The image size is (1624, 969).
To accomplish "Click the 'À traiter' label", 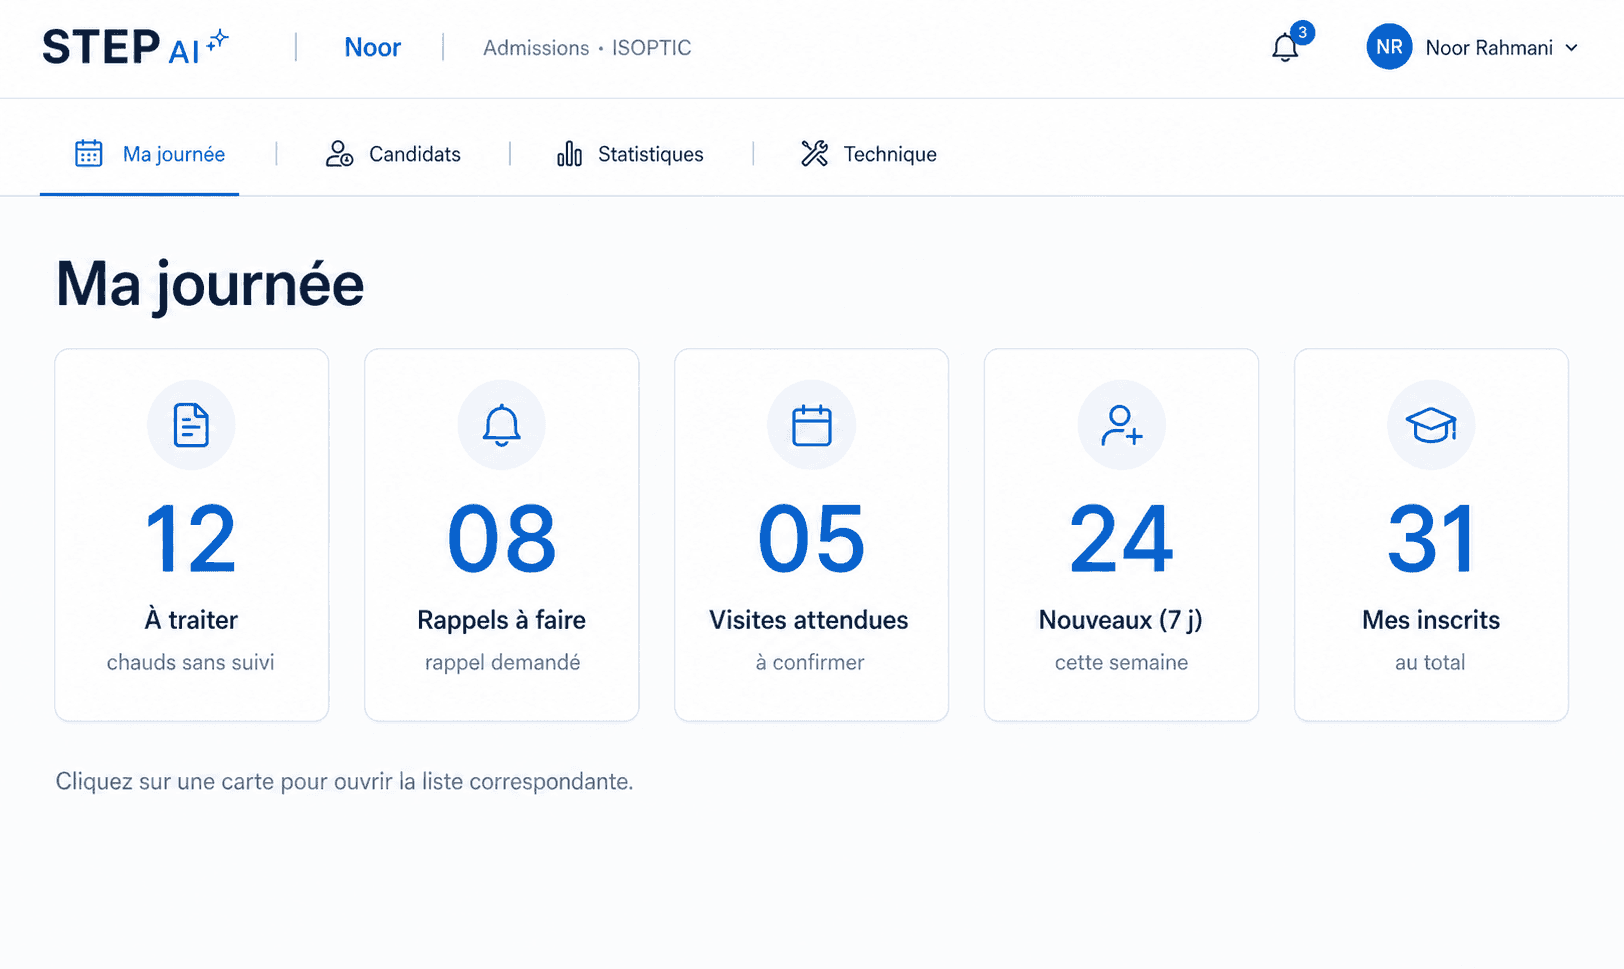I will click(x=191, y=620).
